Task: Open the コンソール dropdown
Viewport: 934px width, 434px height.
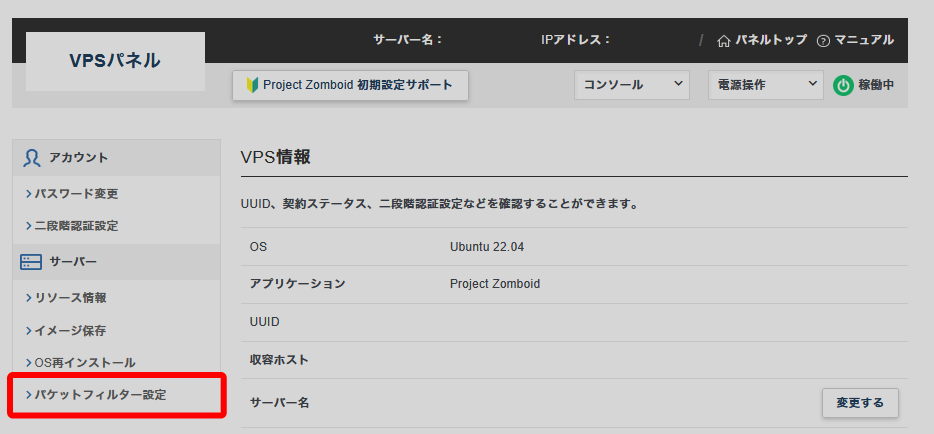Action: pyautogui.click(x=632, y=85)
